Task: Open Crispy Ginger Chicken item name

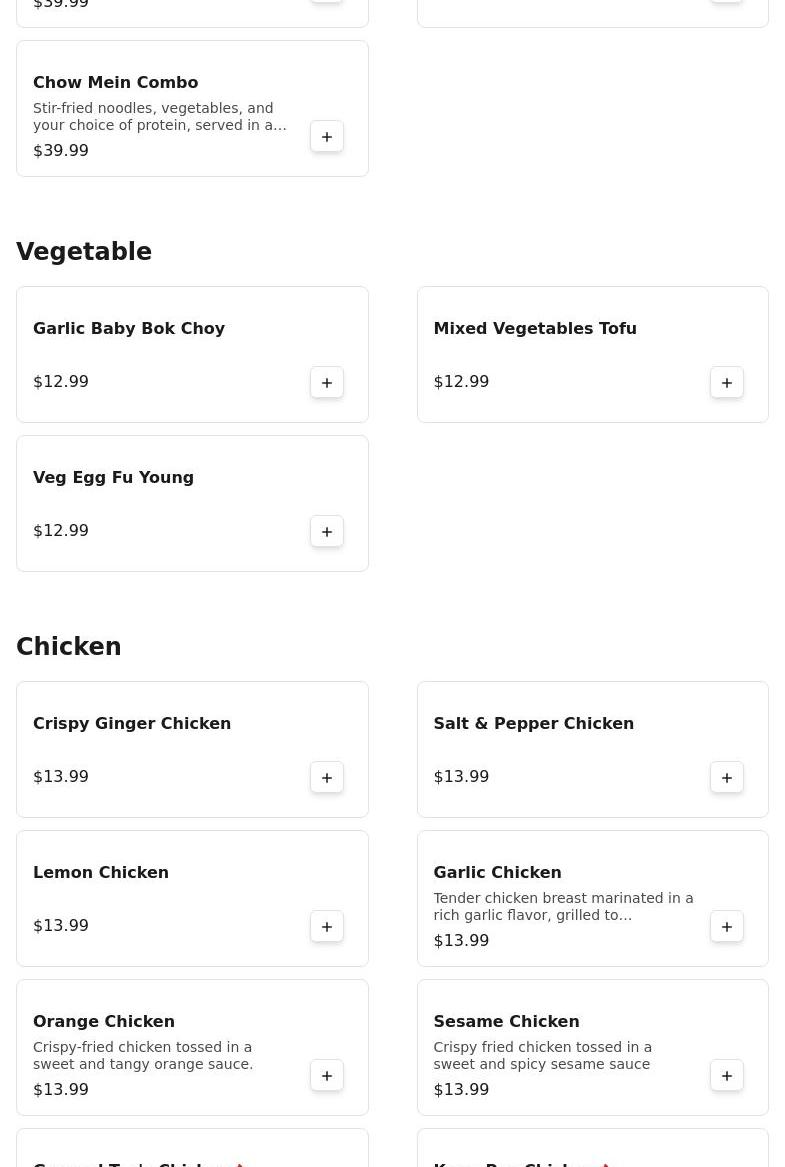Action: pyautogui.click(x=132, y=724)
